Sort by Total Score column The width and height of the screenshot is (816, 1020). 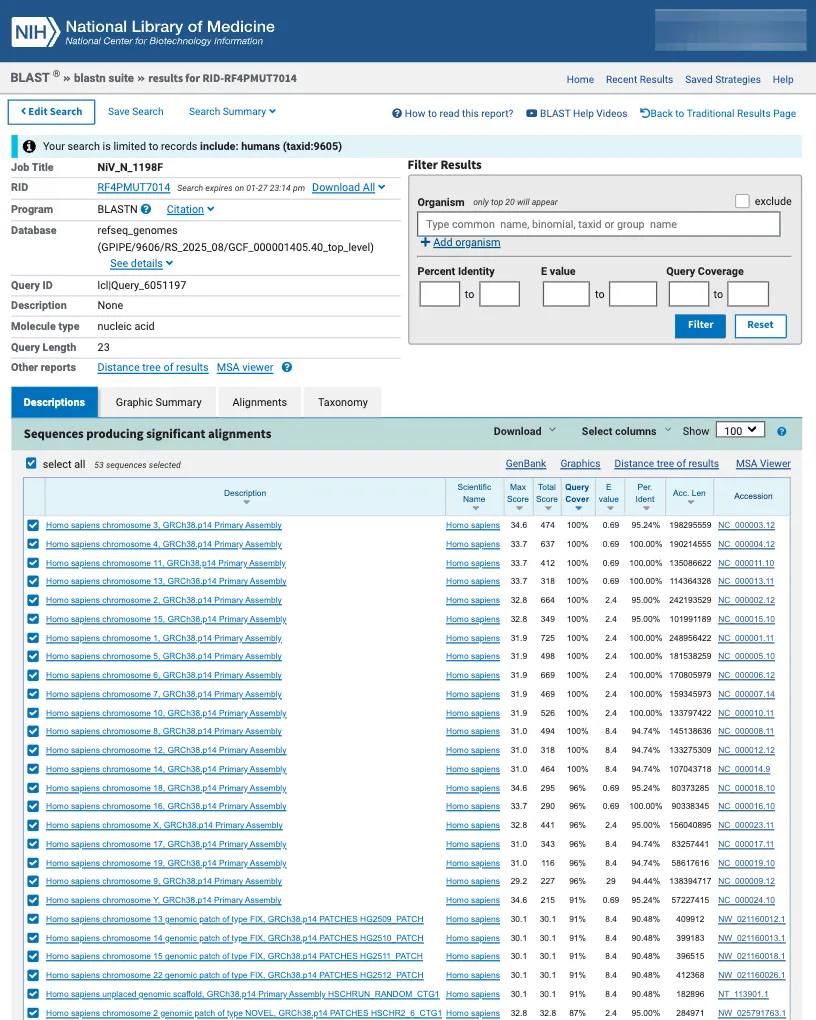tap(547, 508)
